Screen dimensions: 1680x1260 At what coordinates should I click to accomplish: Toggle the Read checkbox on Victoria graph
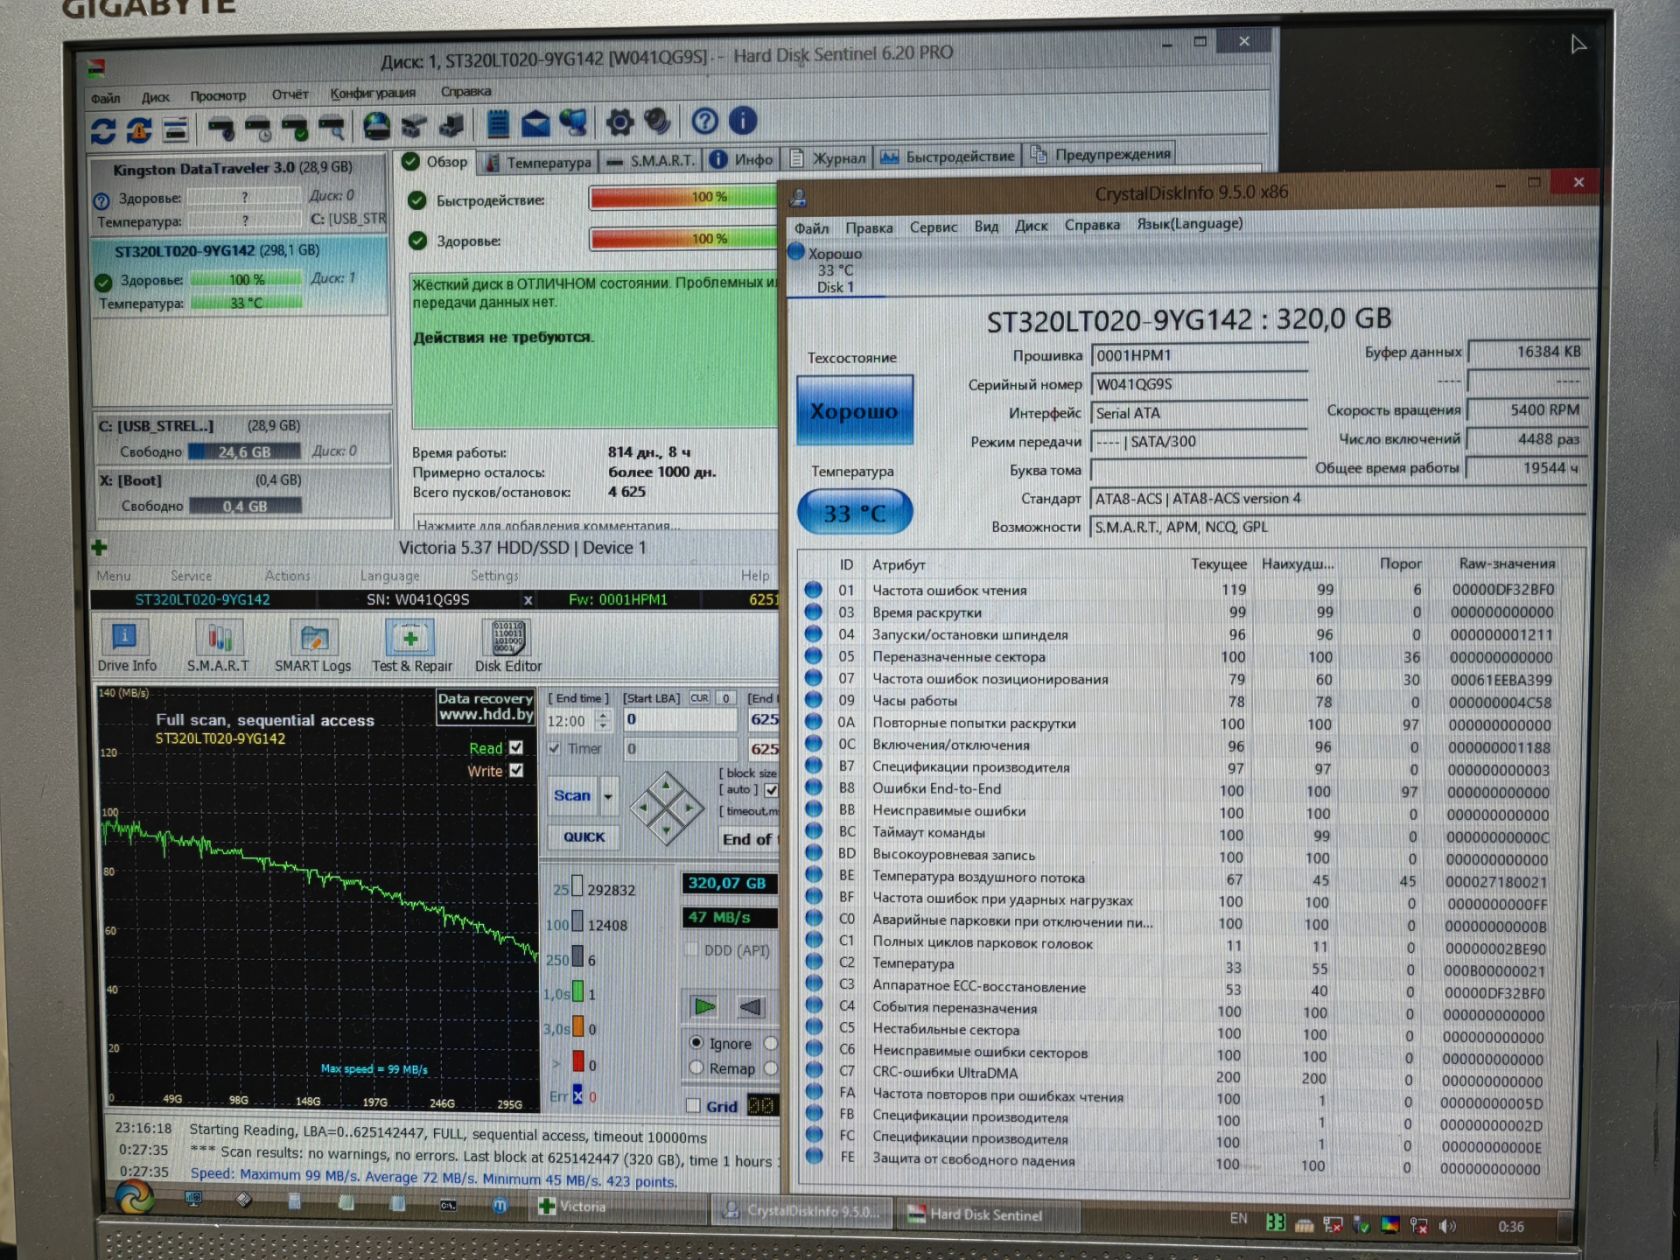516,747
